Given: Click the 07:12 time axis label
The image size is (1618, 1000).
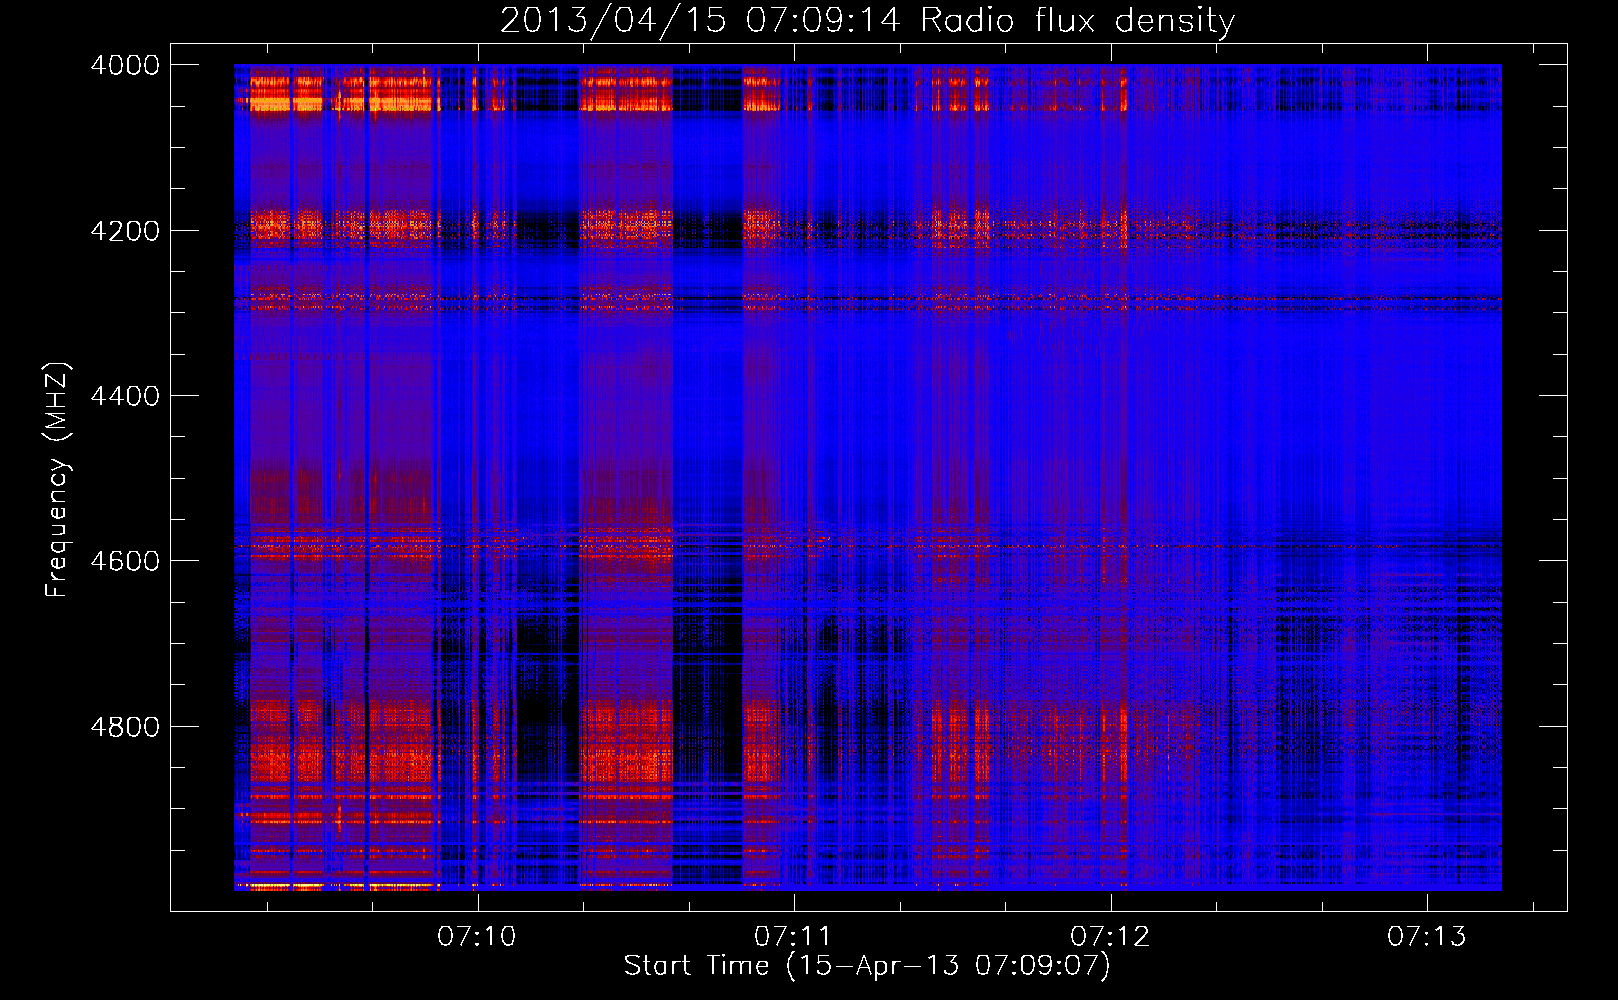Looking at the screenshot, I should (1110, 936).
